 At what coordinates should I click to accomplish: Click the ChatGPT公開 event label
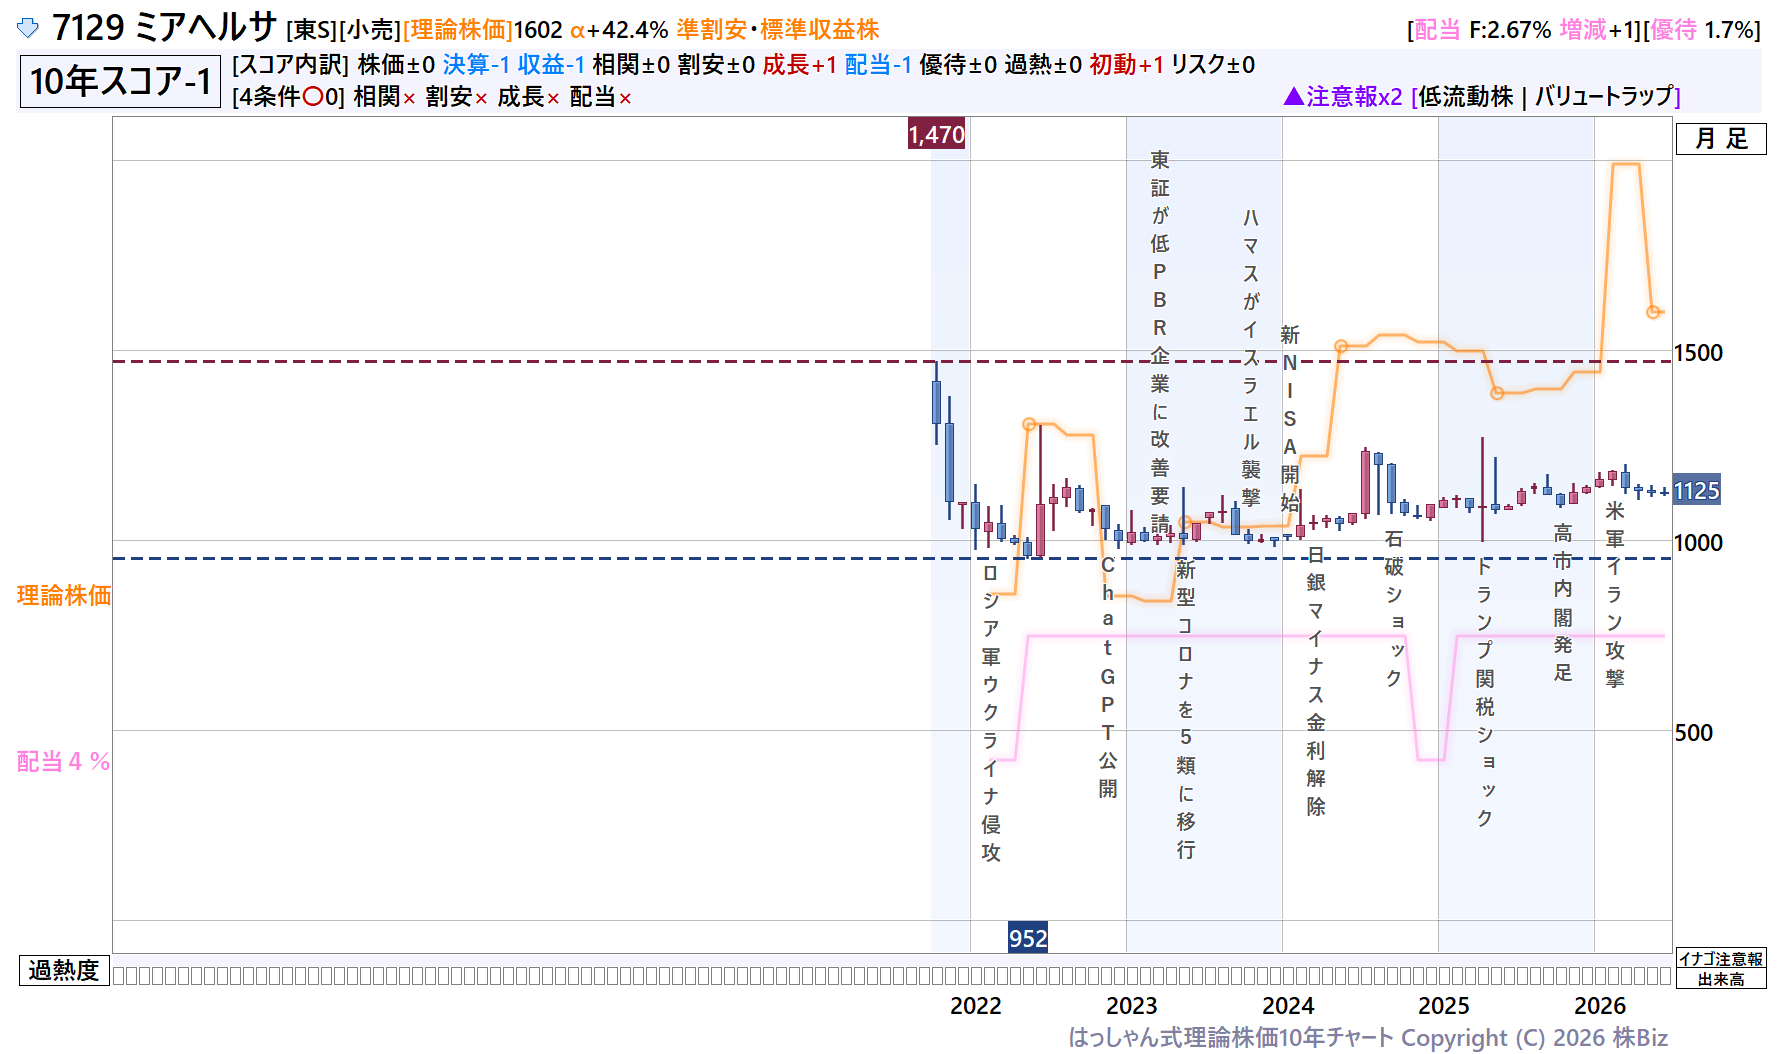(x=1108, y=677)
